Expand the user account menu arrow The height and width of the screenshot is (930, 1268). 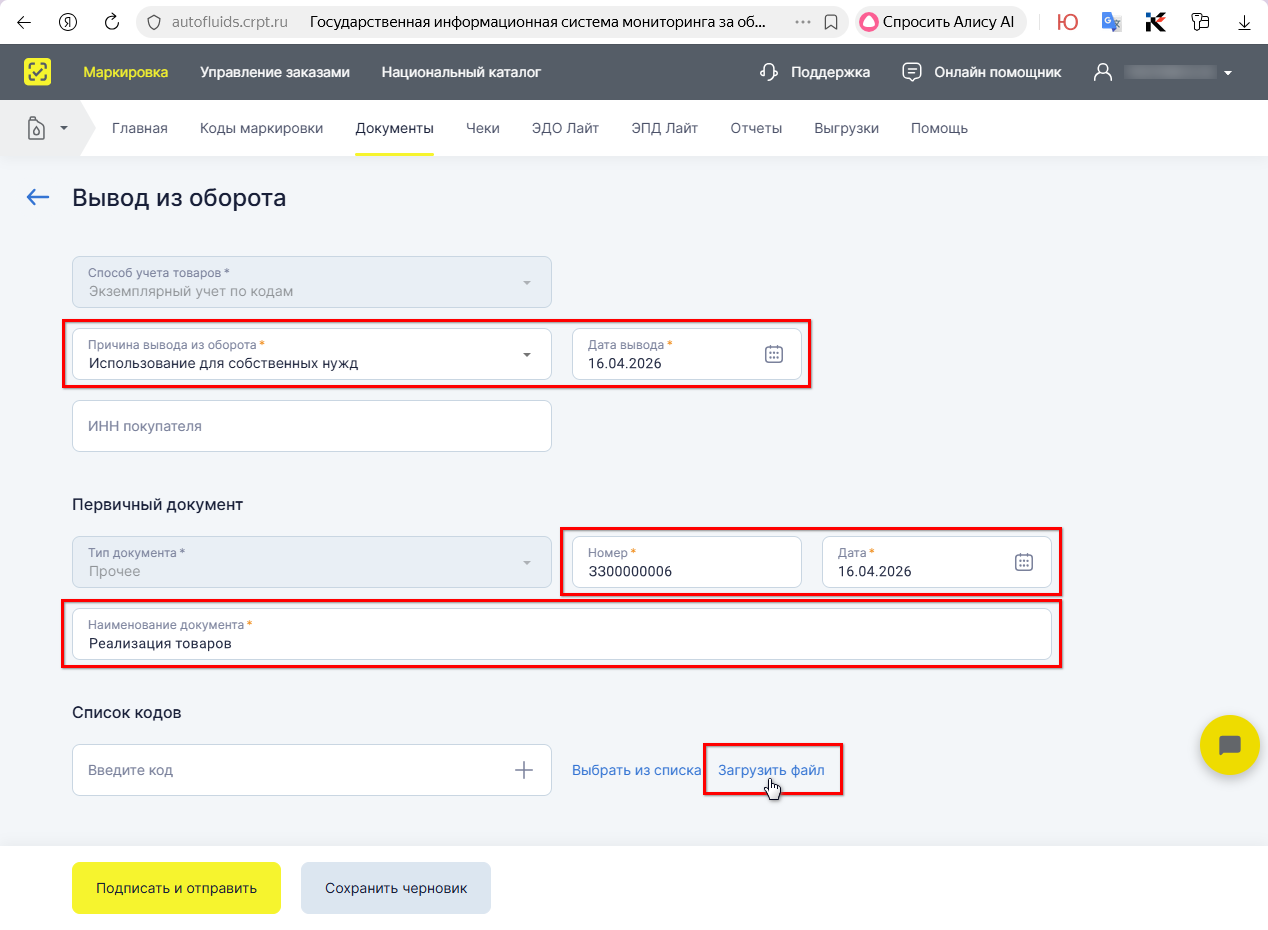coord(1228,73)
